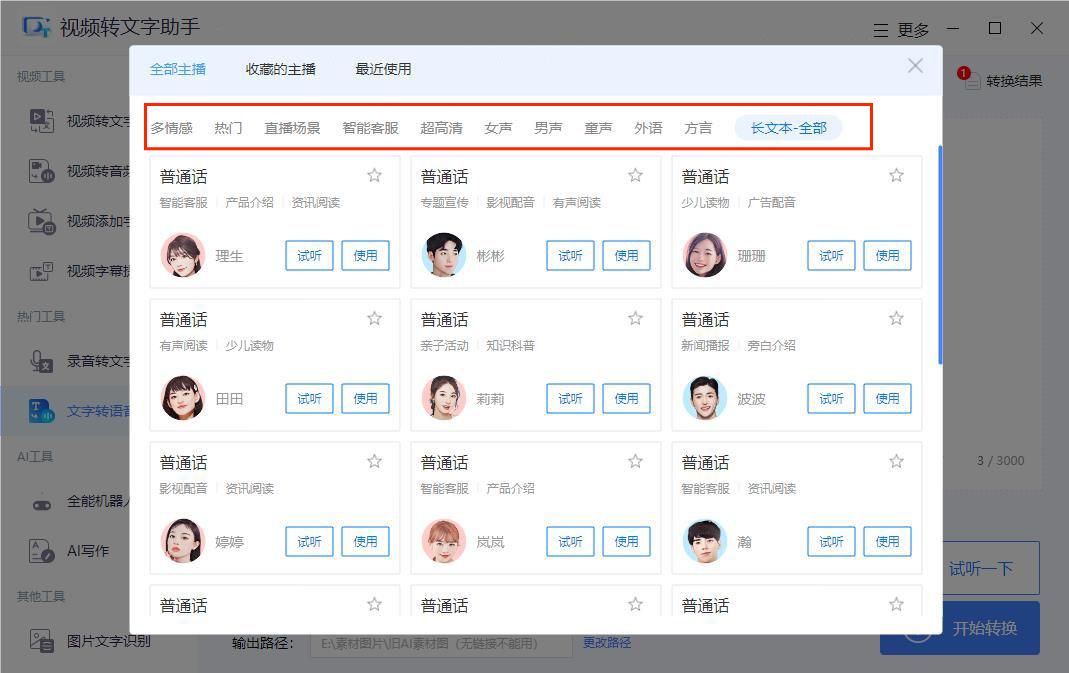Open the 视频添加字幕 sidebar icon
Viewport: 1069px width, 673px height.
[x=42, y=221]
